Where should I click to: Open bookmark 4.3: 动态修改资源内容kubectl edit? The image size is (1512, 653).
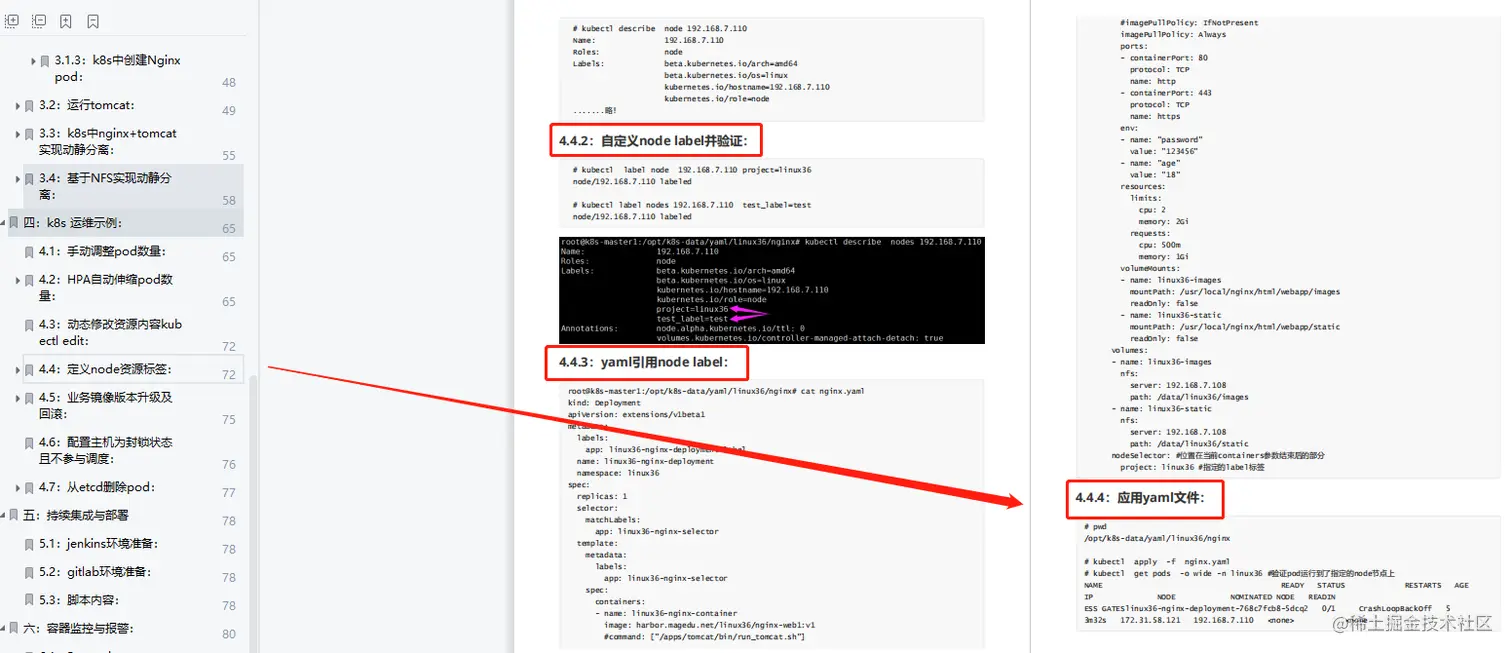click(x=110, y=332)
